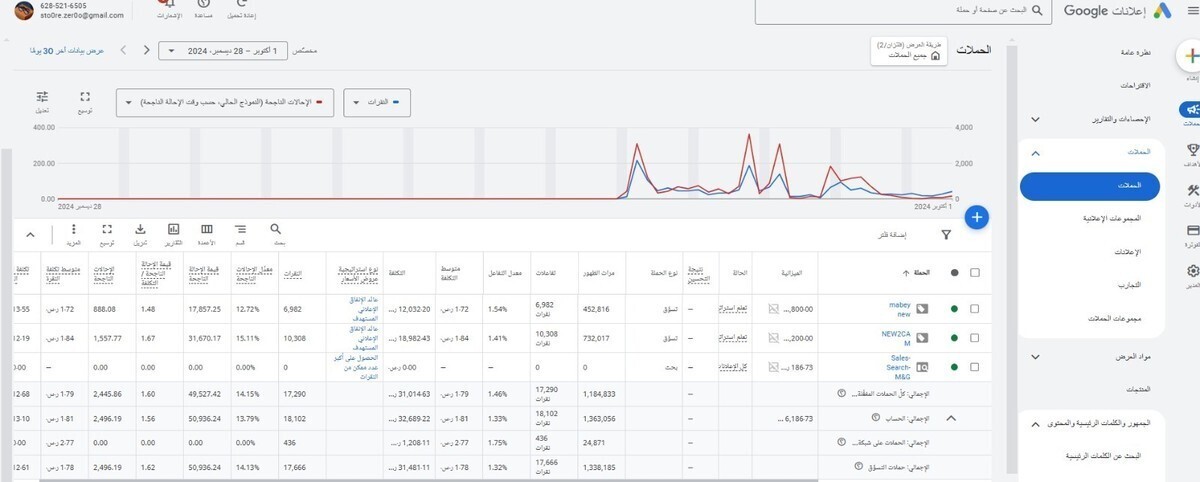Open the Clicks (النقرات) metric dropdown
Image resolution: width=1200 pixels, height=482 pixels.
click(x=377, y=103)
